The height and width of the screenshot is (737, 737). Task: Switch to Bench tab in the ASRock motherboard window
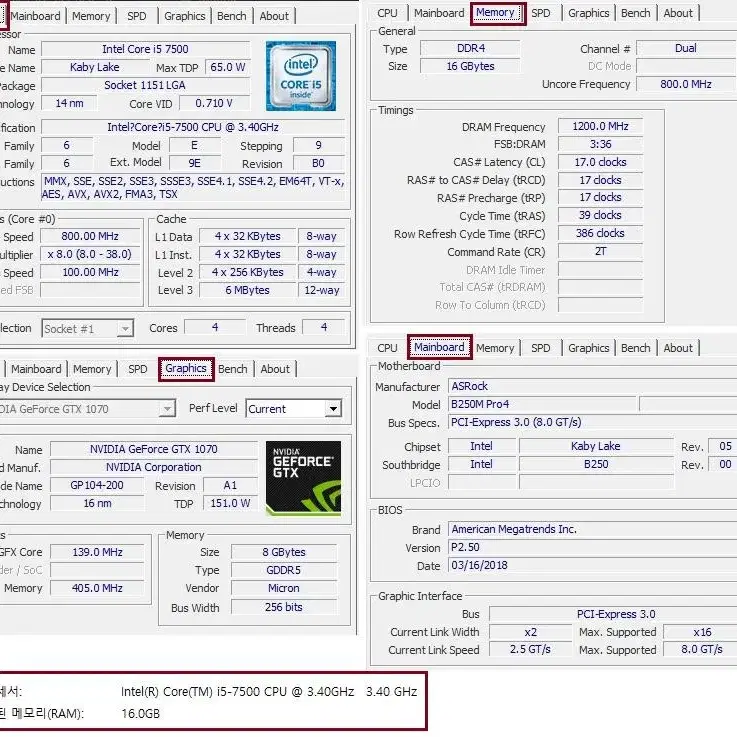635,348
